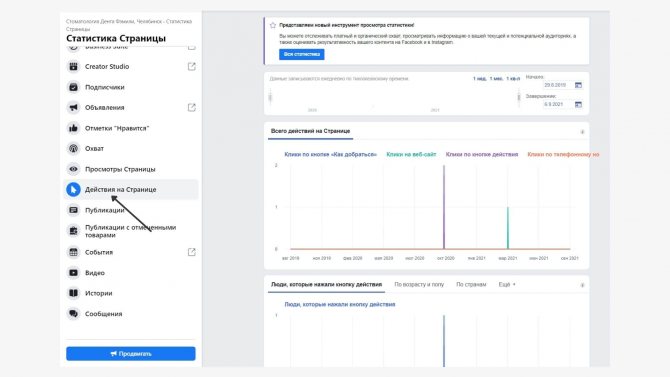Click the Публикации posts icon

coord(73,210)
